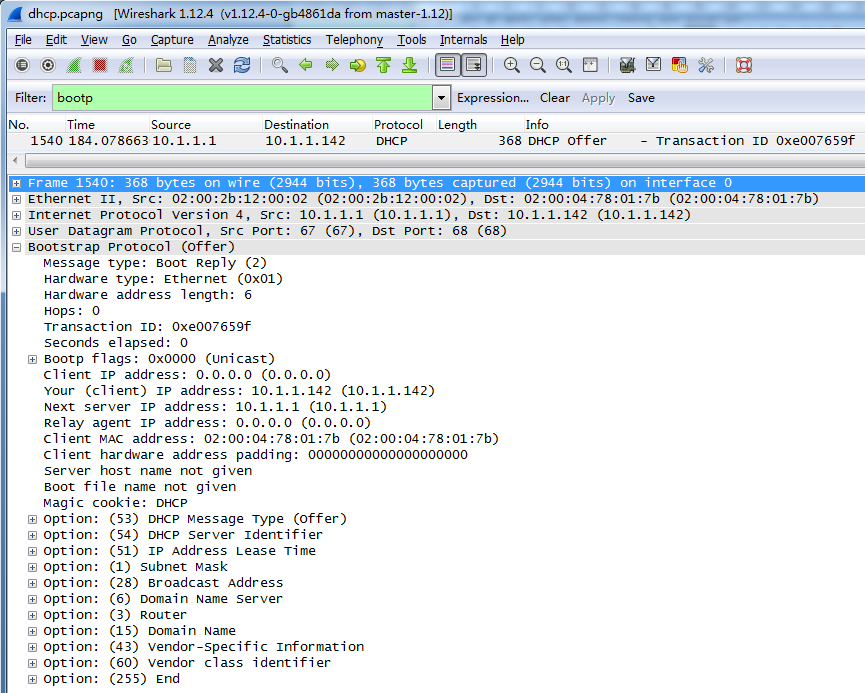Image resolution: width=865 pixels, height=693 pixels.
Task: Clear the display filter
Action: coord(554,98)
